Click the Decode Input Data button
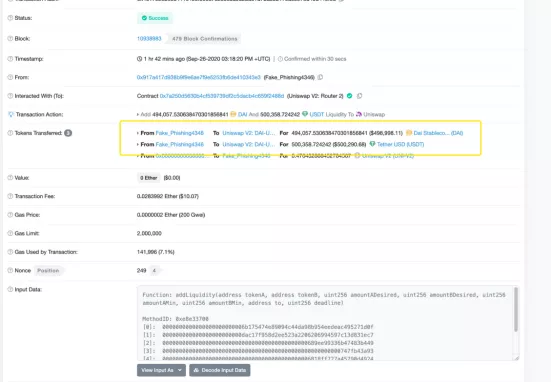Image resolution: width=551 pixels, height=382 pixels. tap(220, 370)
